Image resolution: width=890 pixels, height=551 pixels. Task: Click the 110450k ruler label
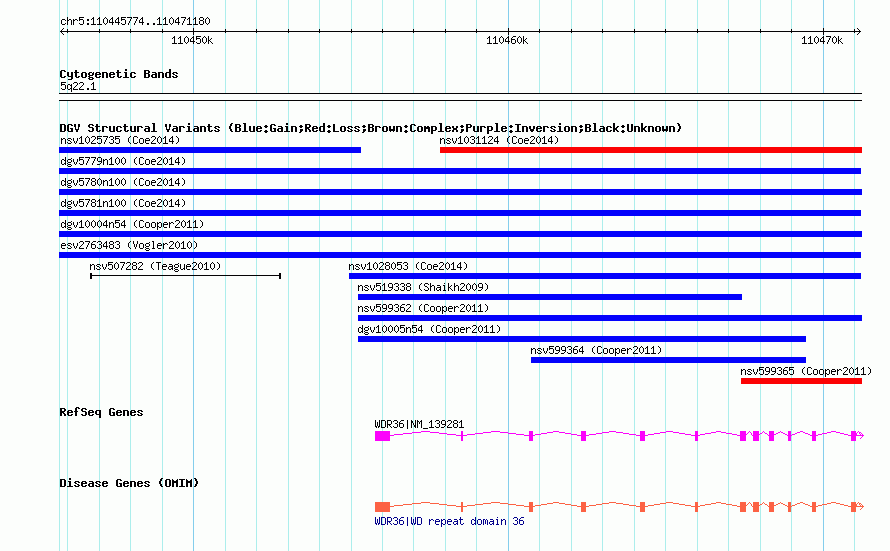[192, 40]
